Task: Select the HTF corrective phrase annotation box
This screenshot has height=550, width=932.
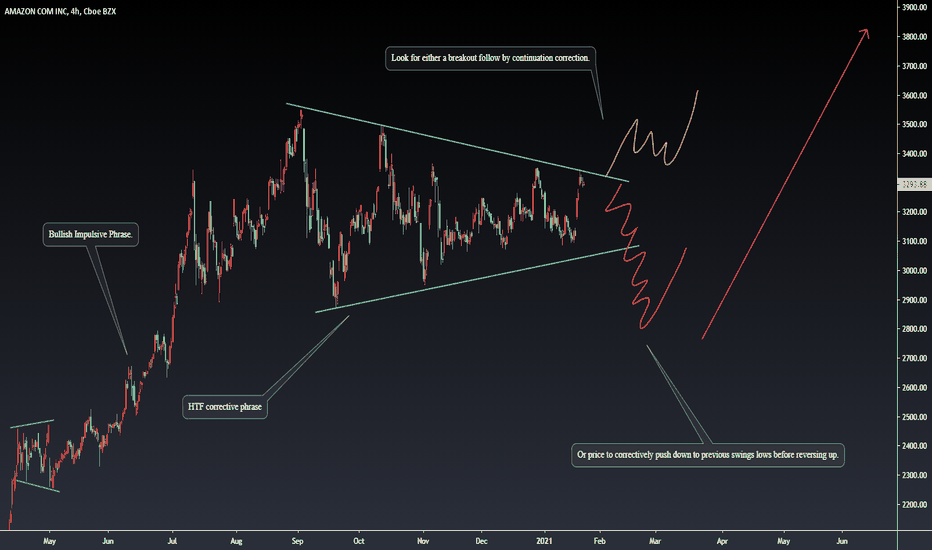Action: pyautogui.click(x=225, y=407)
